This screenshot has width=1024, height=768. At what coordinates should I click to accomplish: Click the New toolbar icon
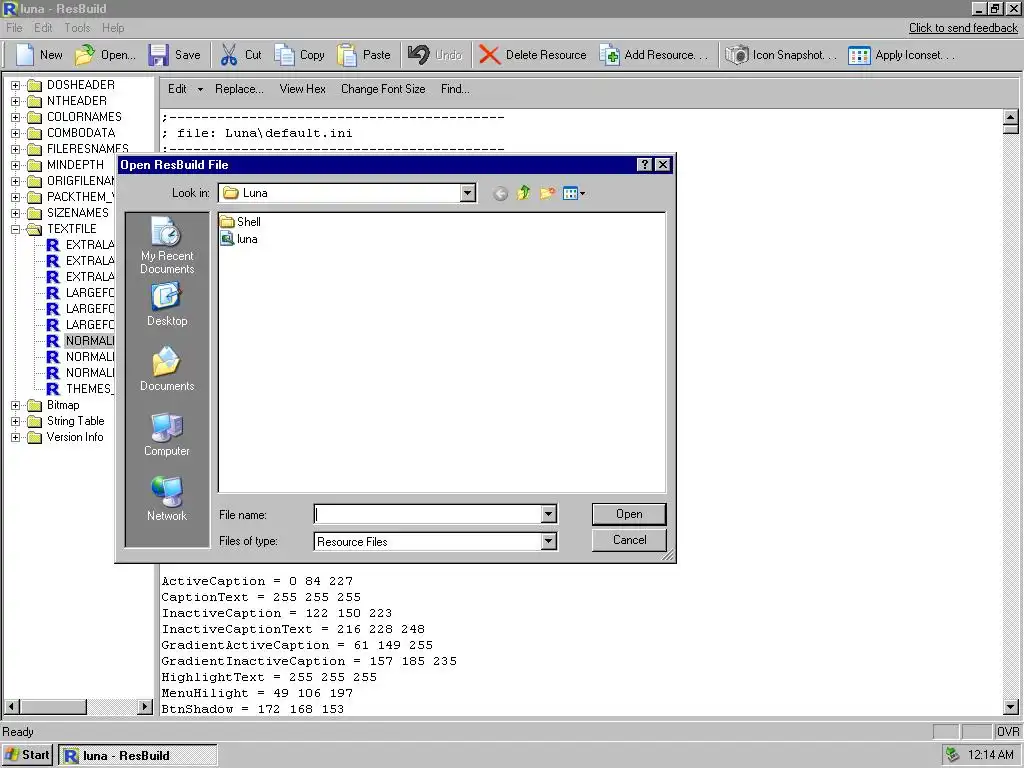tap(25, 55)
